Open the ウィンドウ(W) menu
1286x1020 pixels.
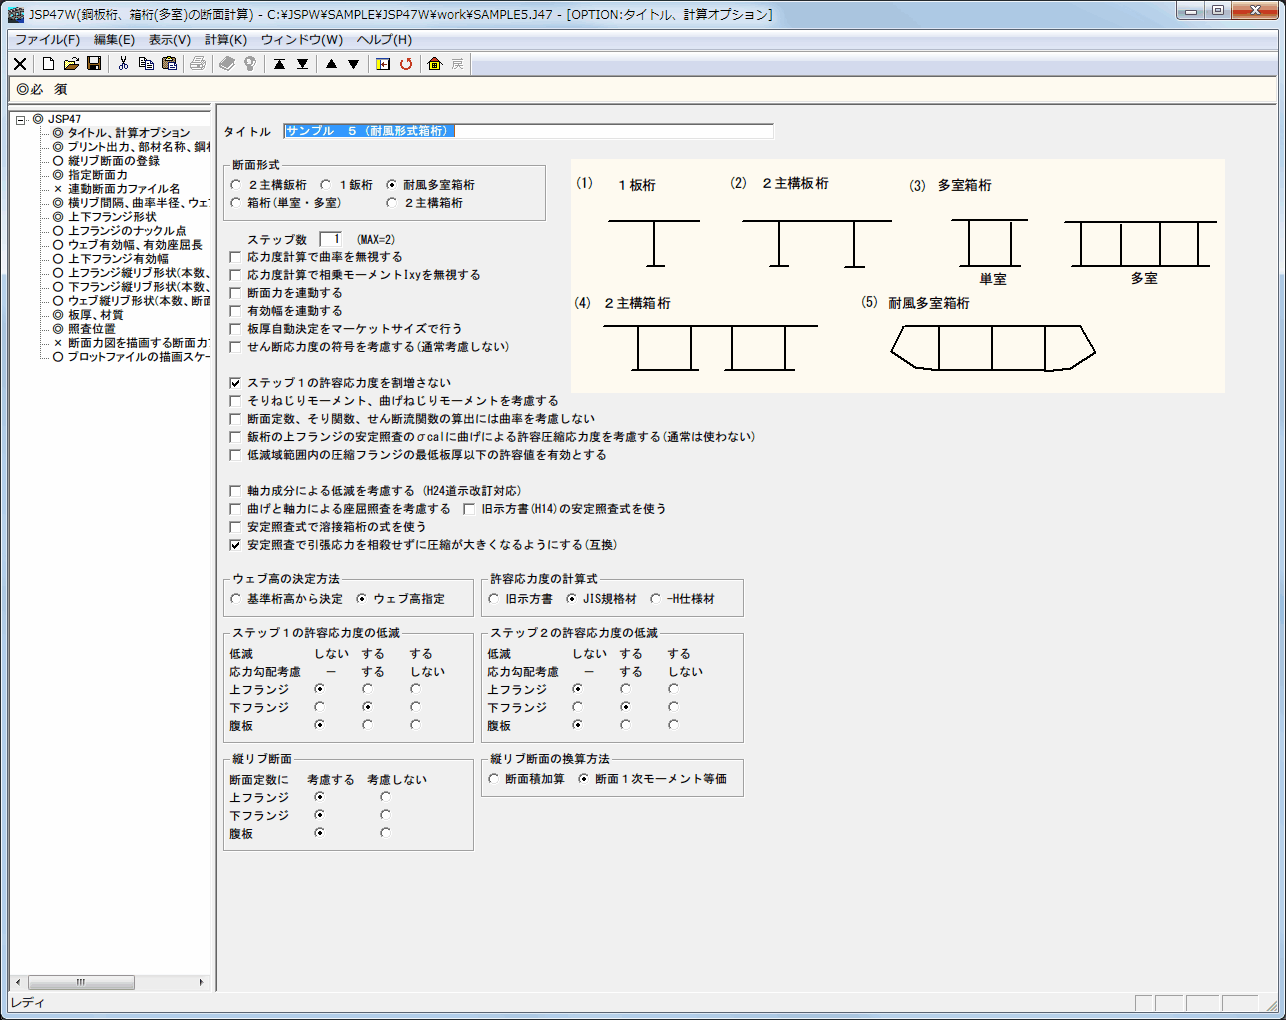tap(301, 40)
